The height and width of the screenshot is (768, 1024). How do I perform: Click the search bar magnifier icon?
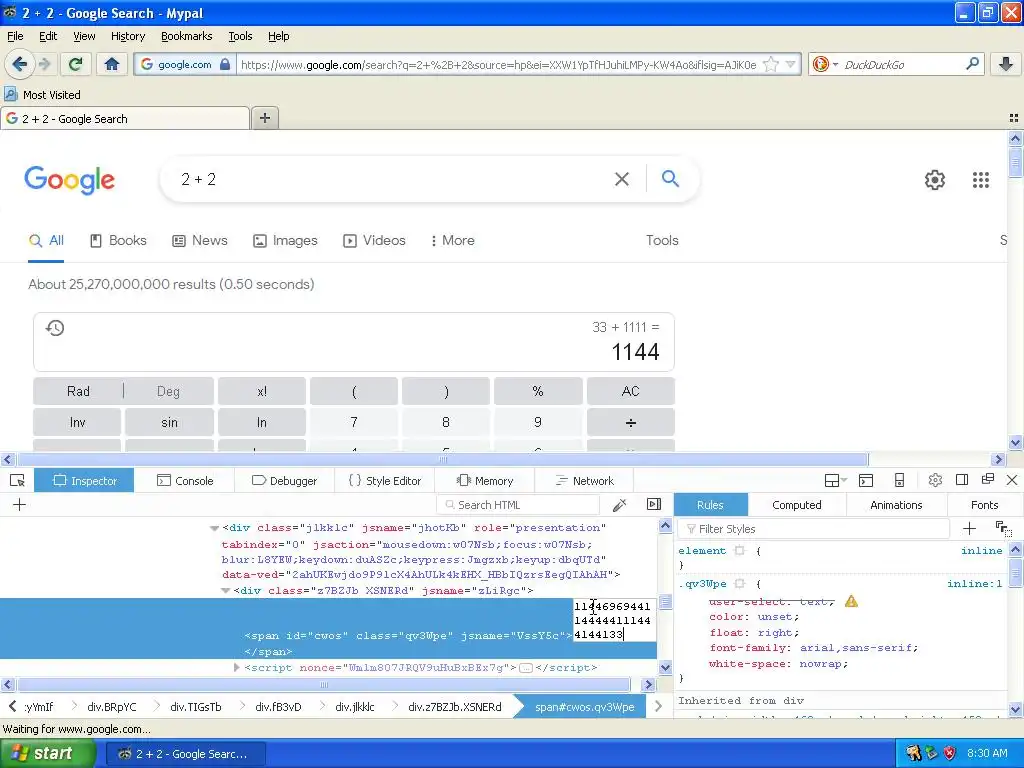coord(972,64)
